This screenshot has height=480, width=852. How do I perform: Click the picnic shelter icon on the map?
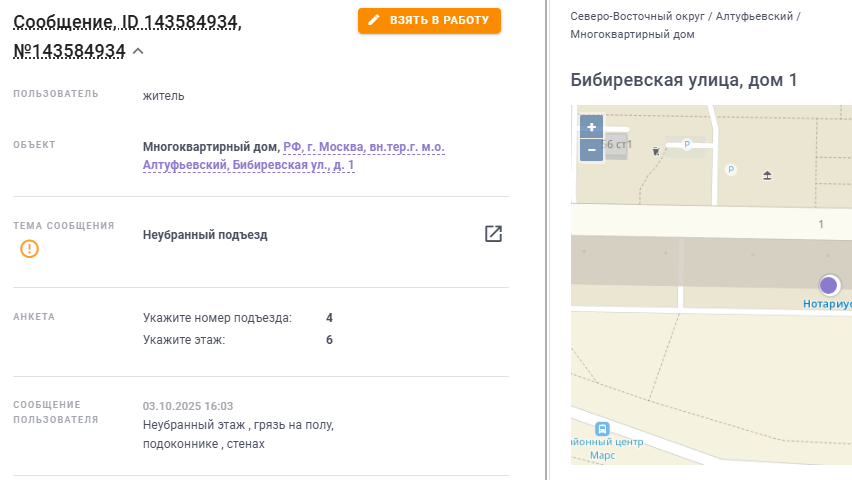pos(767,175)
